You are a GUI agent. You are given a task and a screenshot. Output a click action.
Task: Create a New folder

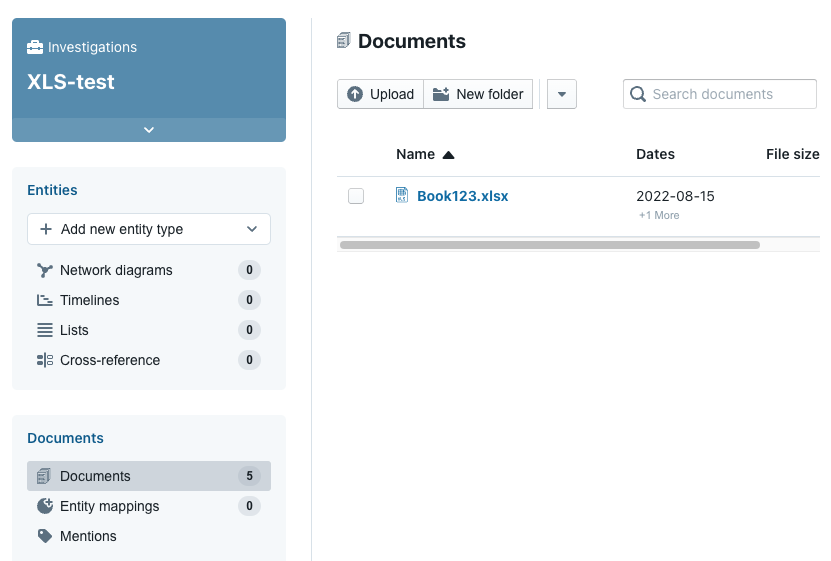478,94
